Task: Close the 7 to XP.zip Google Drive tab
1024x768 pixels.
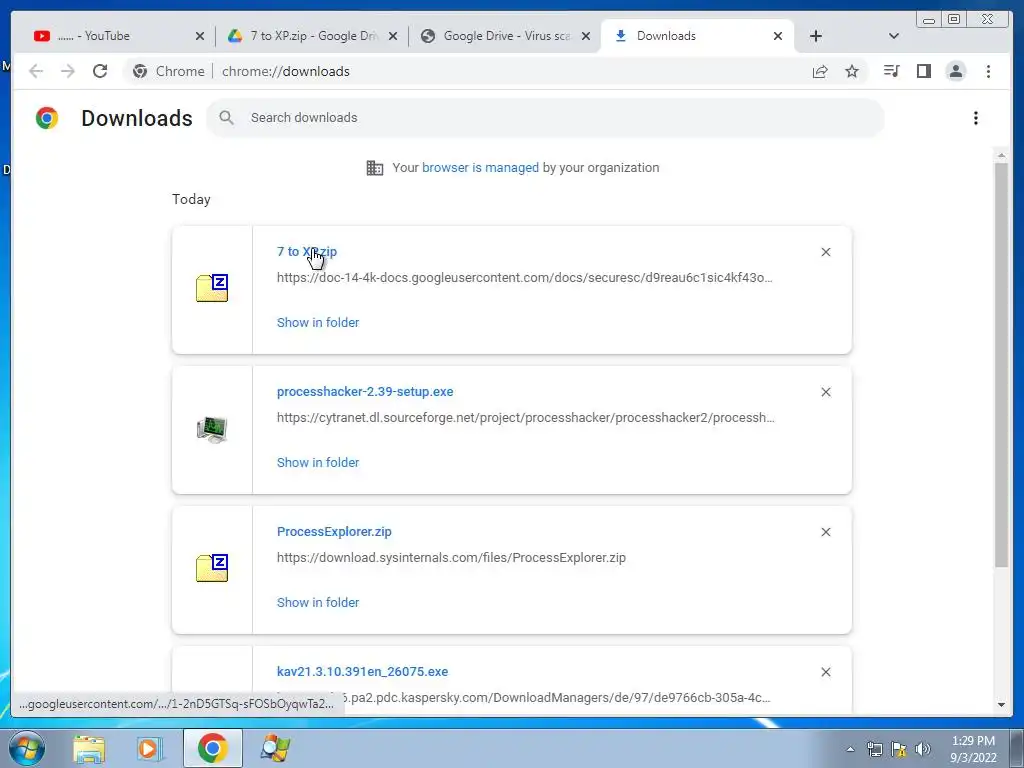Action: point(392,36)
